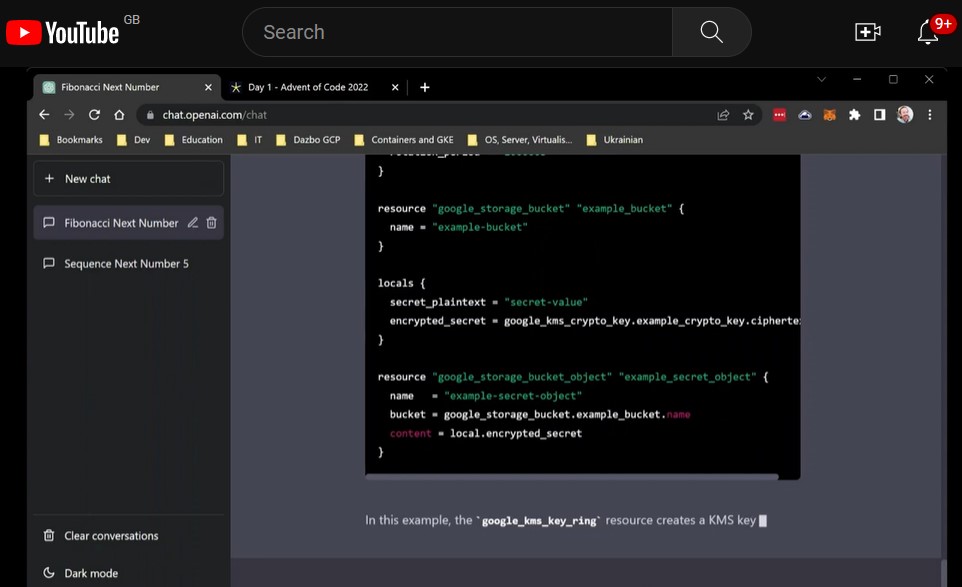Toggle the Chrome side panel icon

879,115
